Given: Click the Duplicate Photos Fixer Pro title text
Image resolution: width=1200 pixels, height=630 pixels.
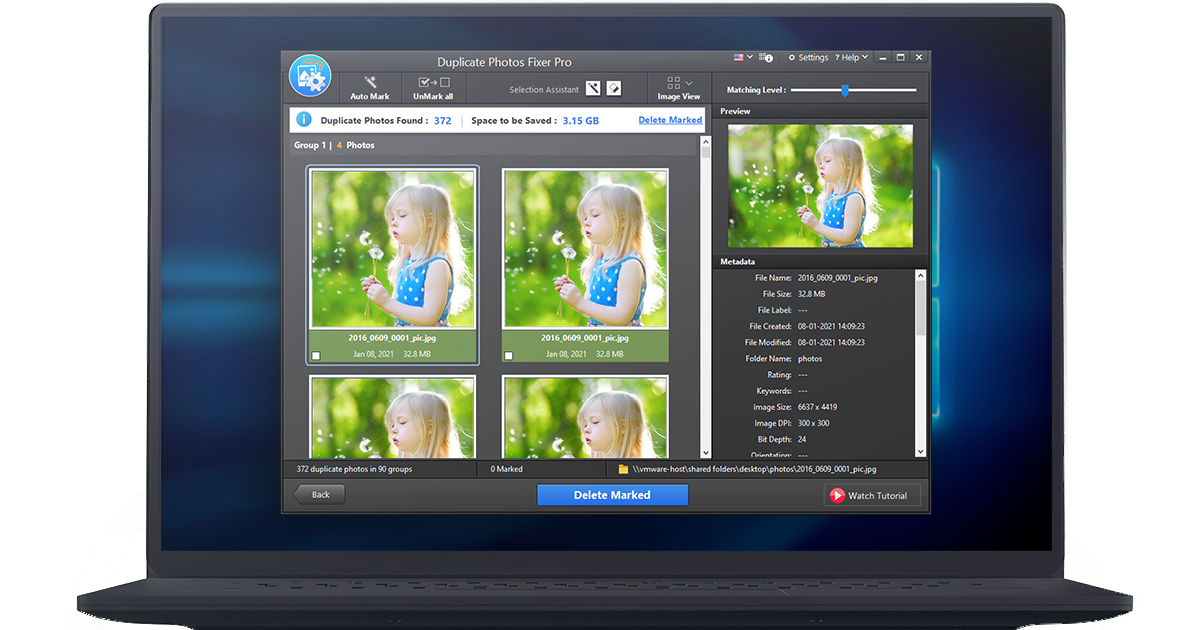Looking at the screenshot, I should [x=504, y=62].
